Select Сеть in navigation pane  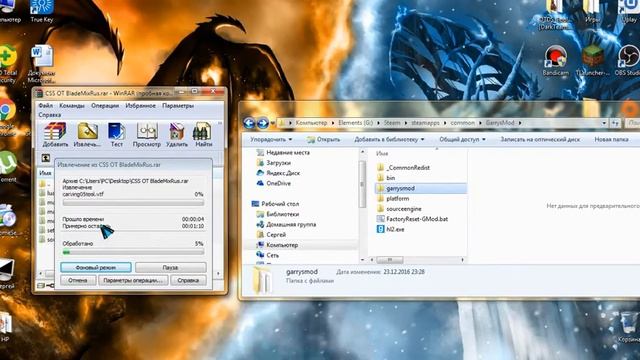[x=268, y=255]
